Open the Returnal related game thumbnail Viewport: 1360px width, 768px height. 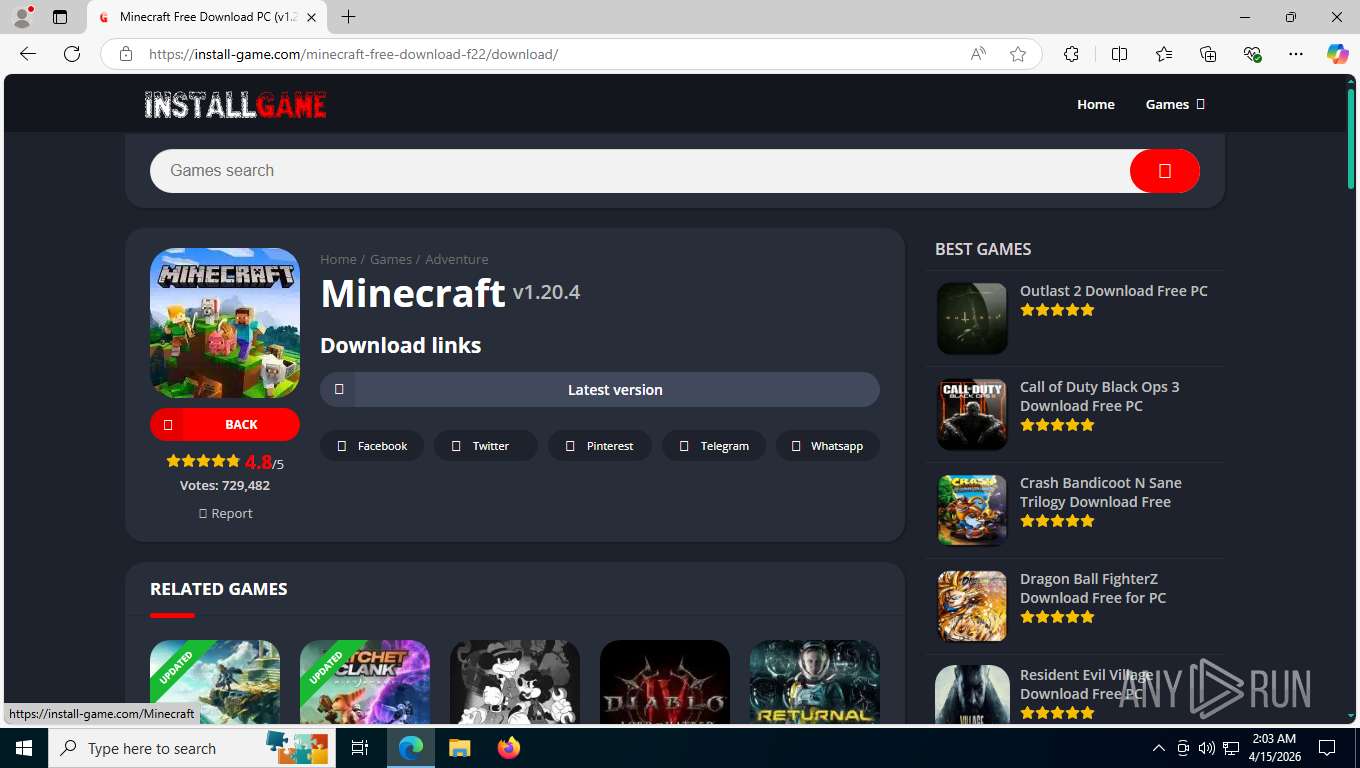click(815, 682)
